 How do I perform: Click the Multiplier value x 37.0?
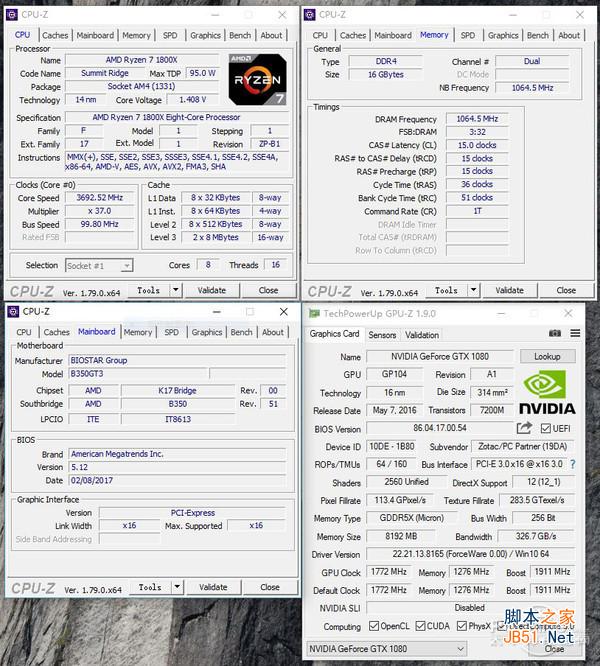(x=100, y=211)
